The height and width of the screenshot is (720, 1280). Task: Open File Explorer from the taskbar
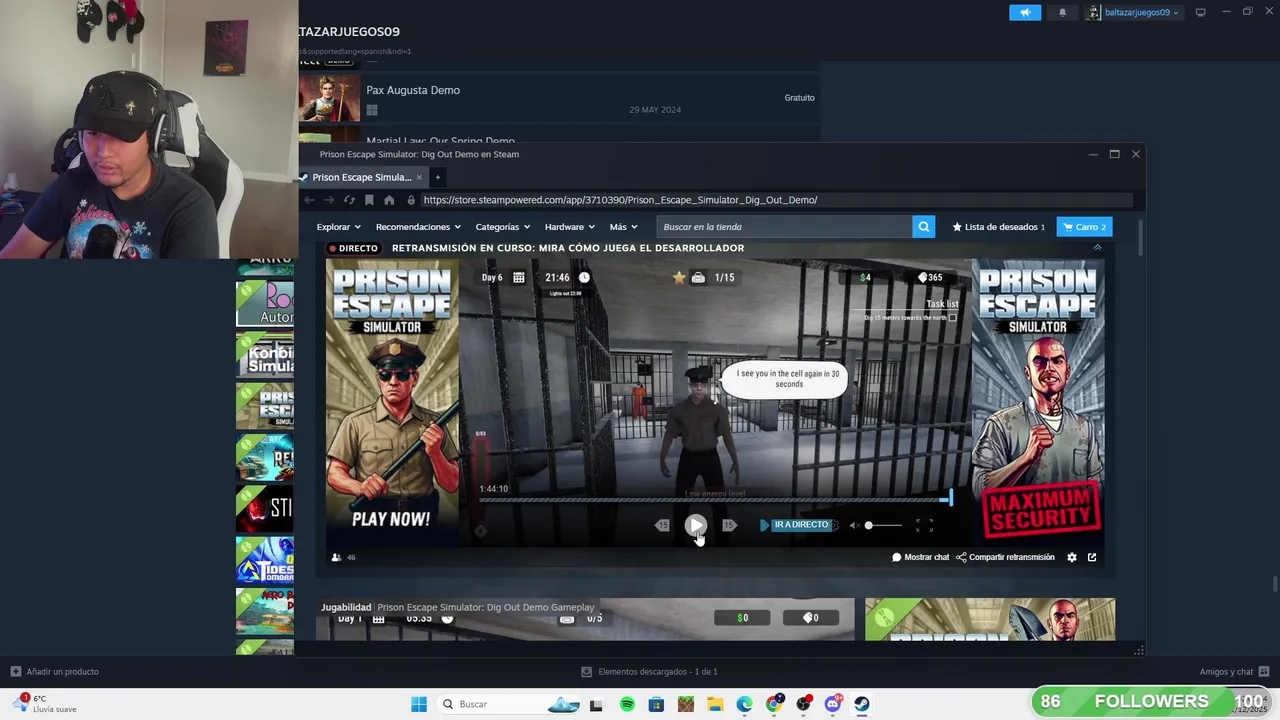coord(715,704)
